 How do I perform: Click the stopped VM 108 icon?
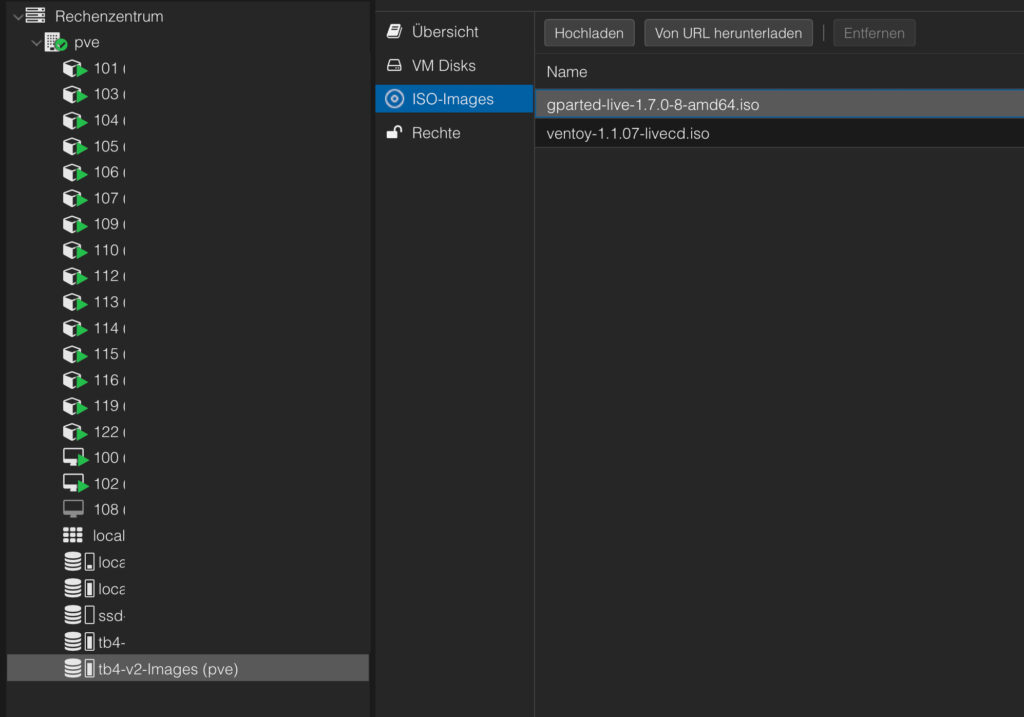point(74,509)
